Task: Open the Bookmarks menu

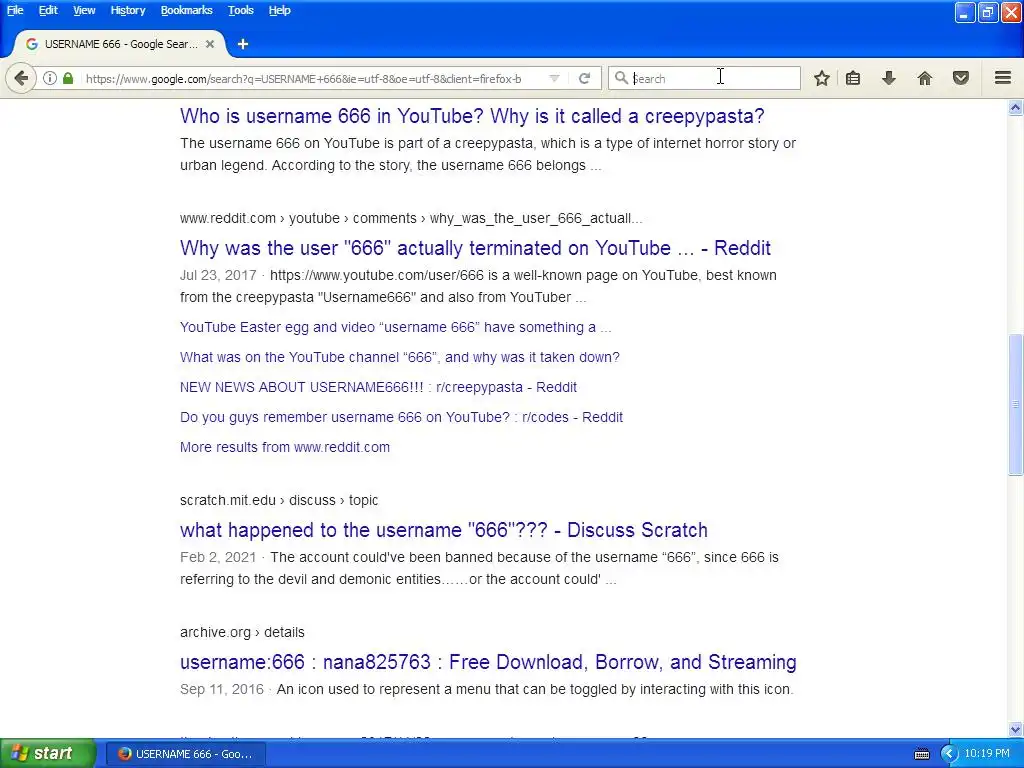Action: click(x=186, y=10)
